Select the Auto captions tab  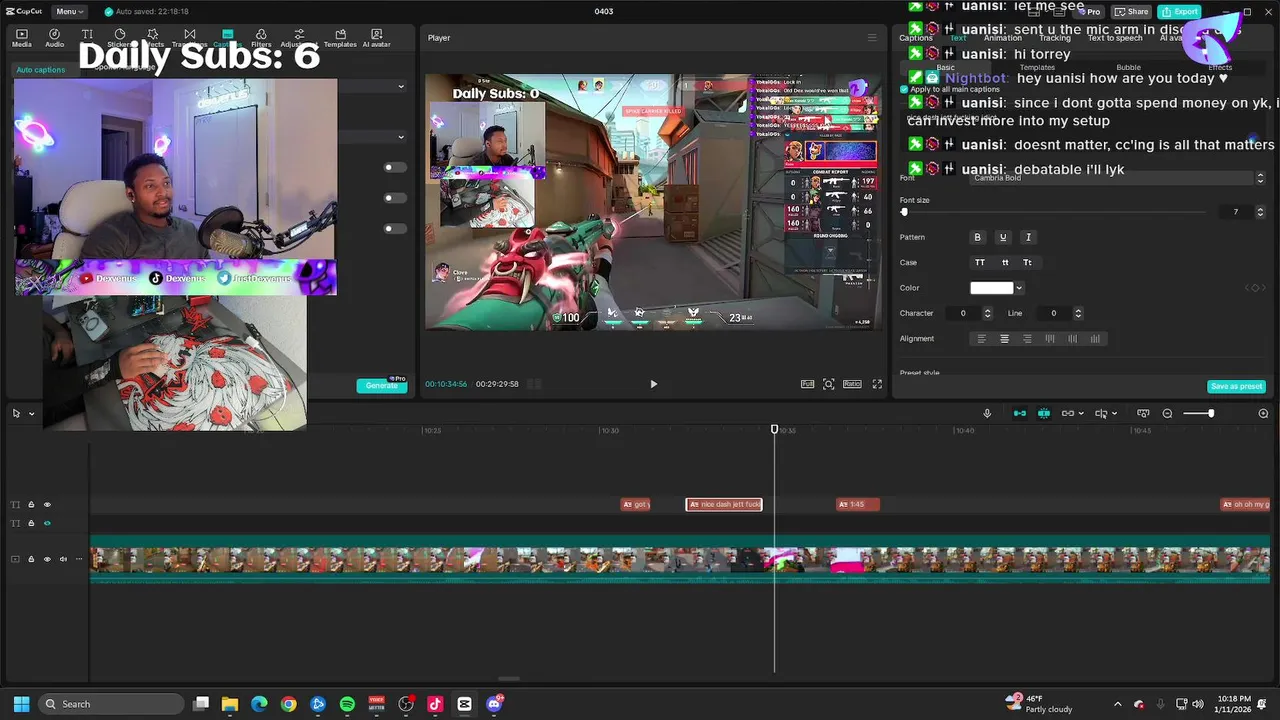[x=41, y=70]
